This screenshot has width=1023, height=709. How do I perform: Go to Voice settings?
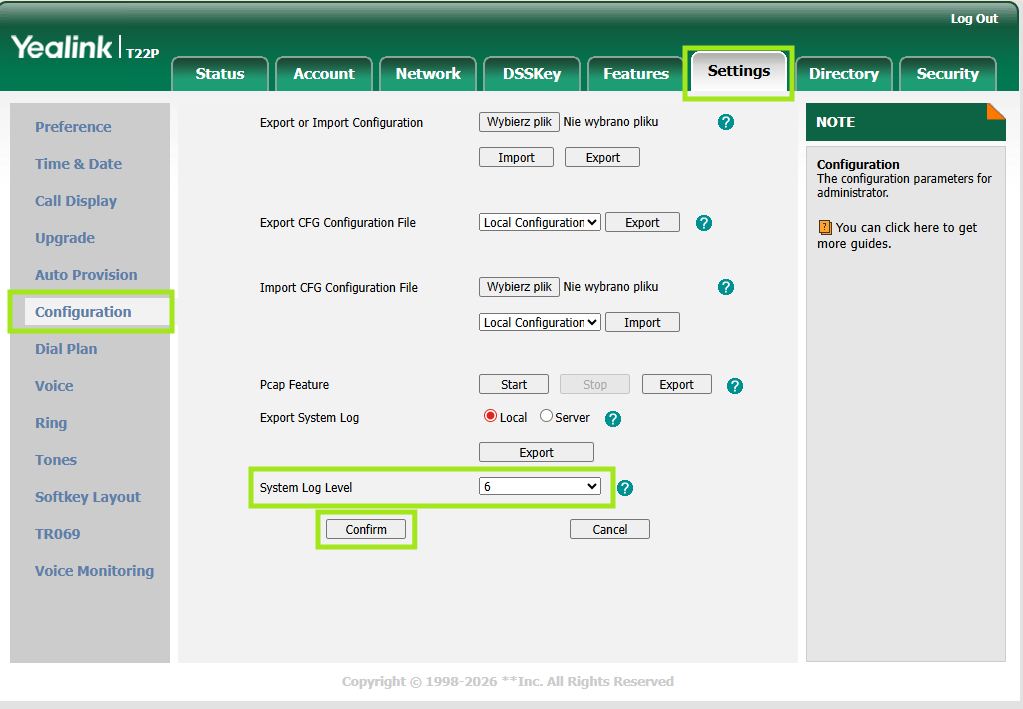[54, 386]
